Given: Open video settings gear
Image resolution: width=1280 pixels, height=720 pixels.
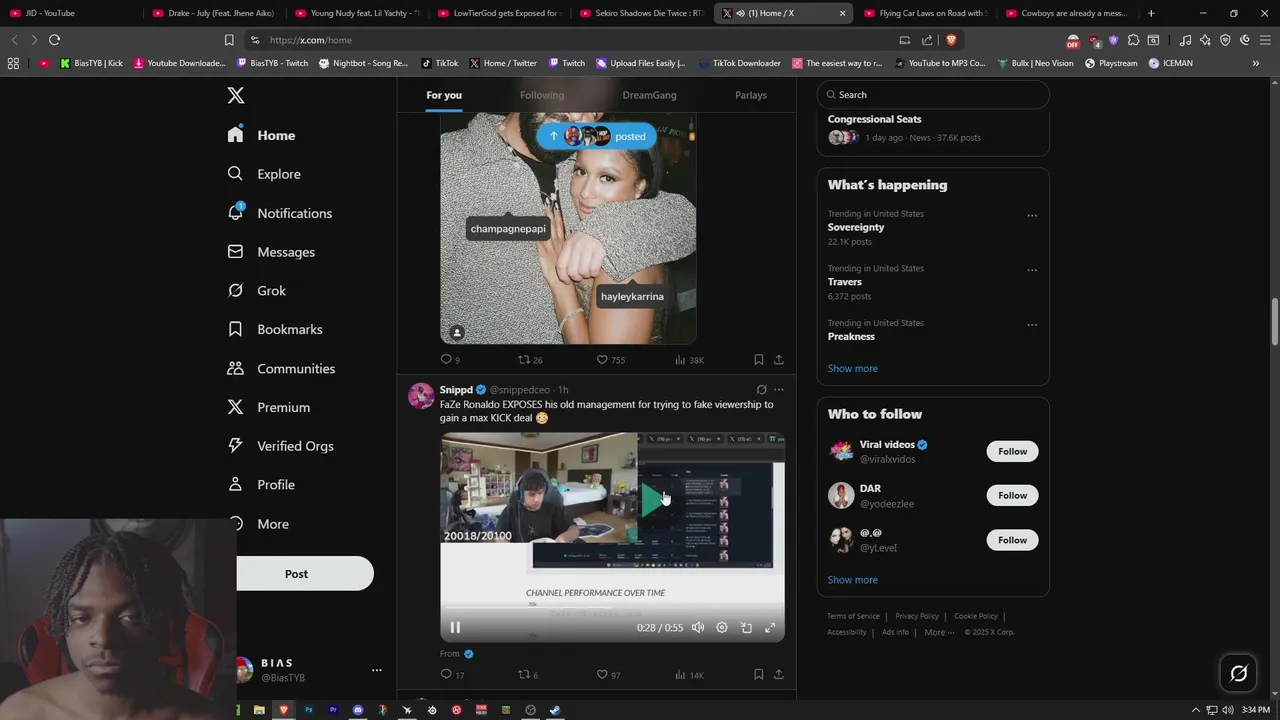Looking at the screenshot, I should [722, 627].
